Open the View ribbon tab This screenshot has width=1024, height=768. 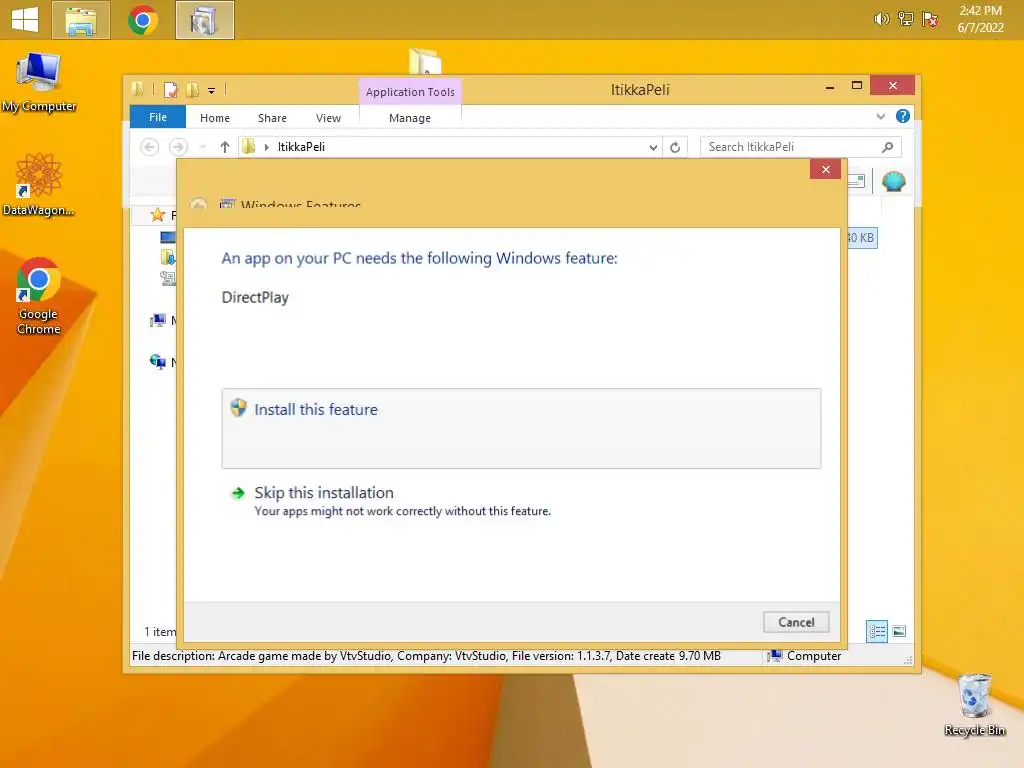tap(328, 118)
